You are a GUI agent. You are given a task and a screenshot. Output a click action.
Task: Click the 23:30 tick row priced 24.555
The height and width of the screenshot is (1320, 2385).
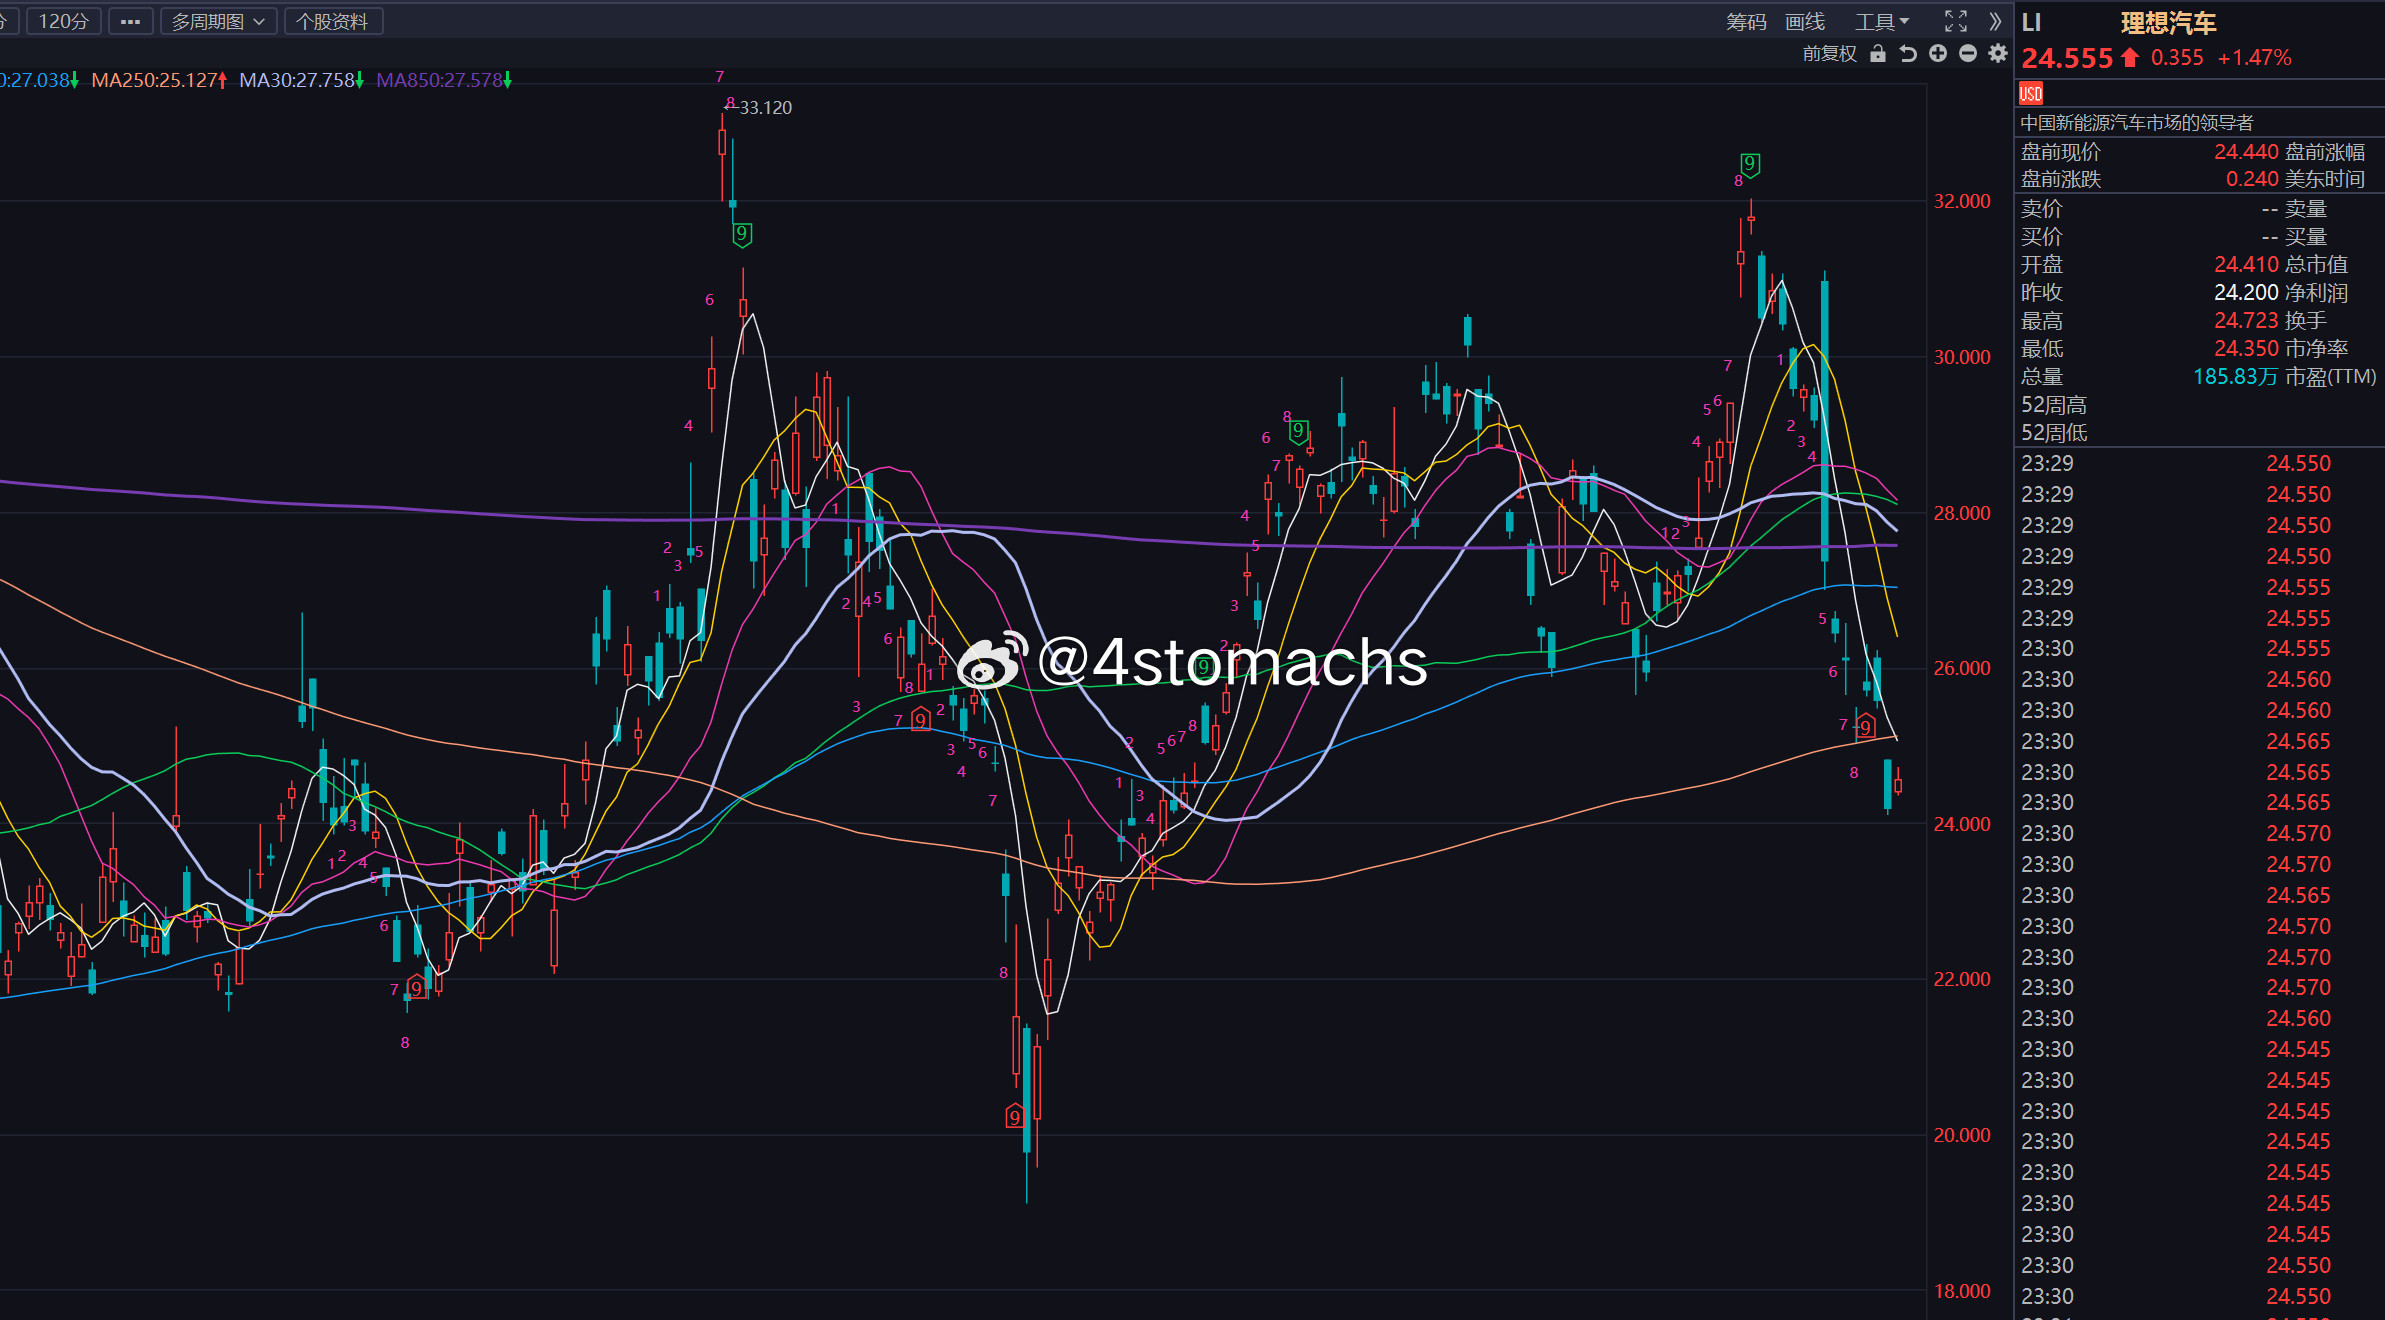pyautogui.click(x=2198, y=648)
